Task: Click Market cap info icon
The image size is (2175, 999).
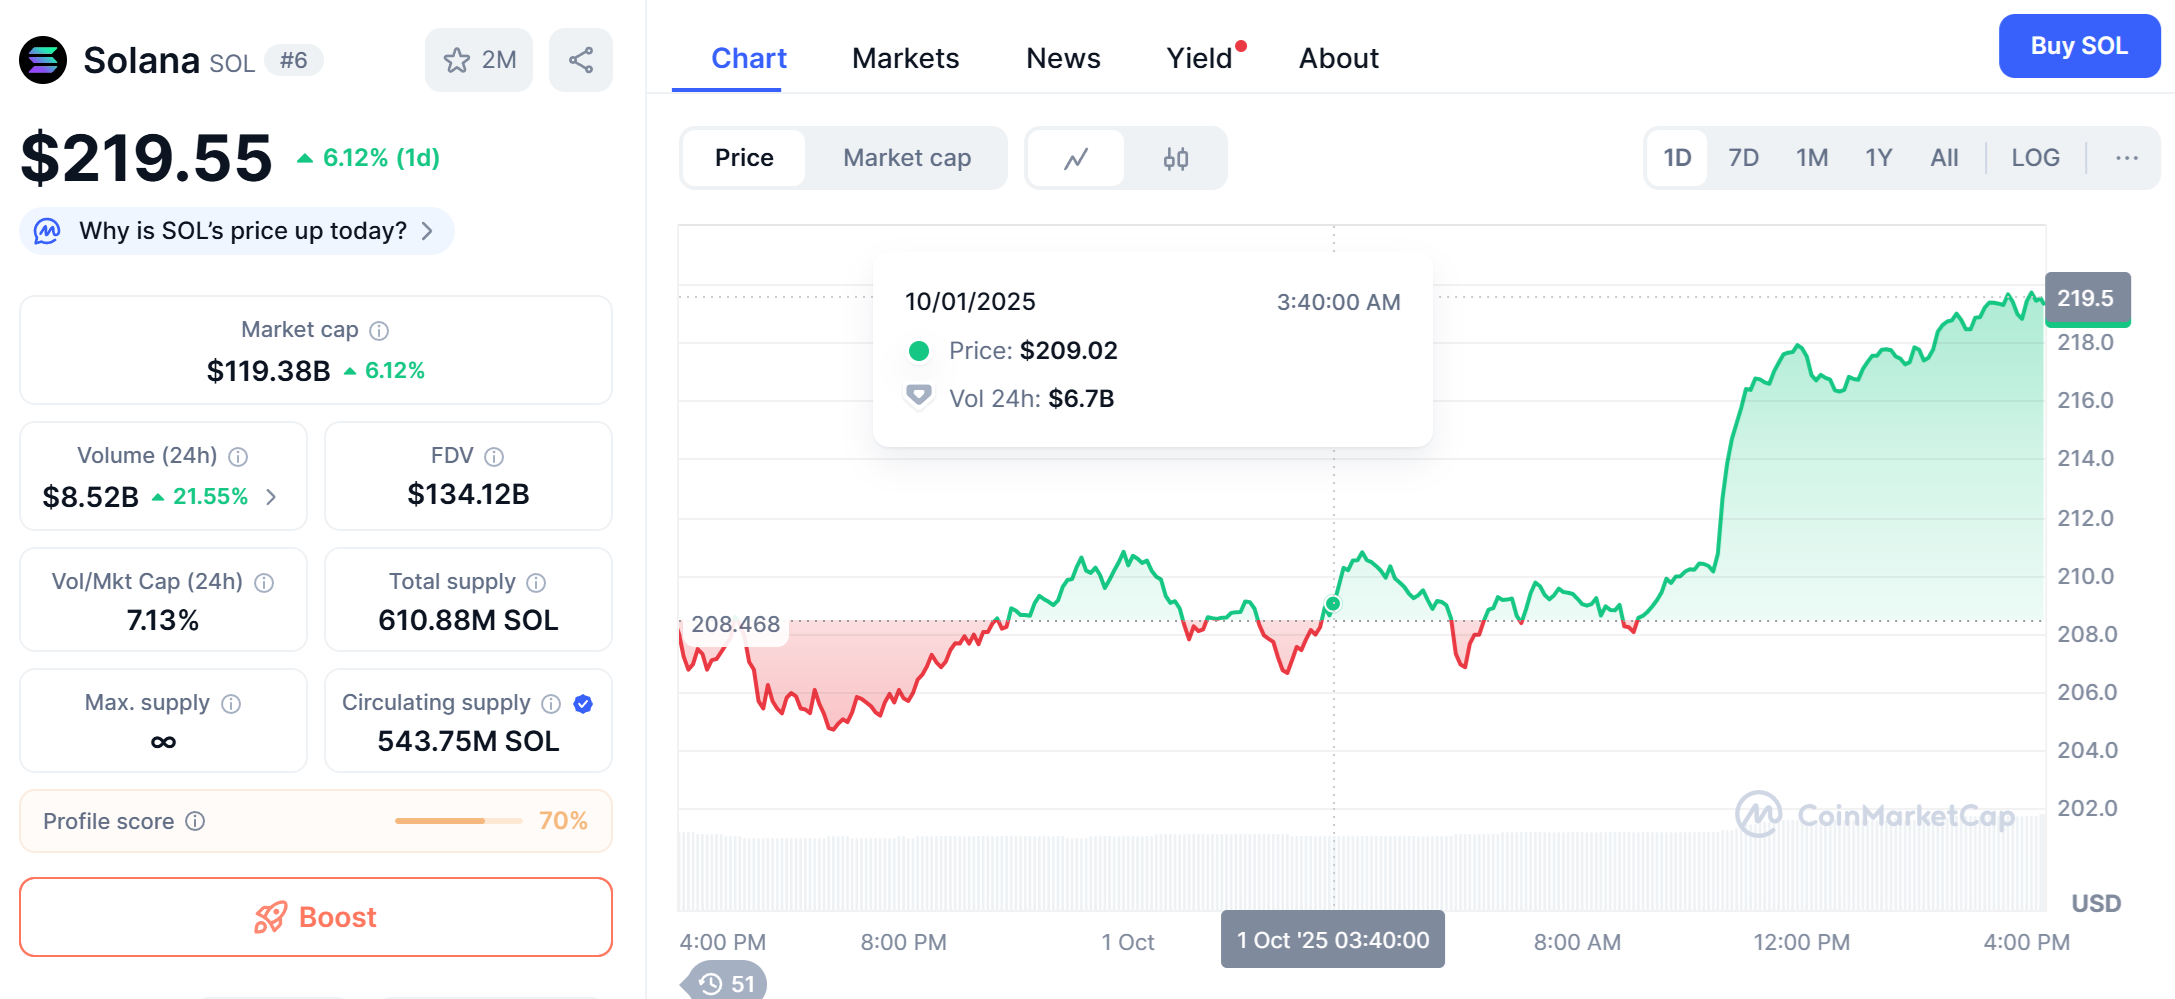Action: [379, 331]
